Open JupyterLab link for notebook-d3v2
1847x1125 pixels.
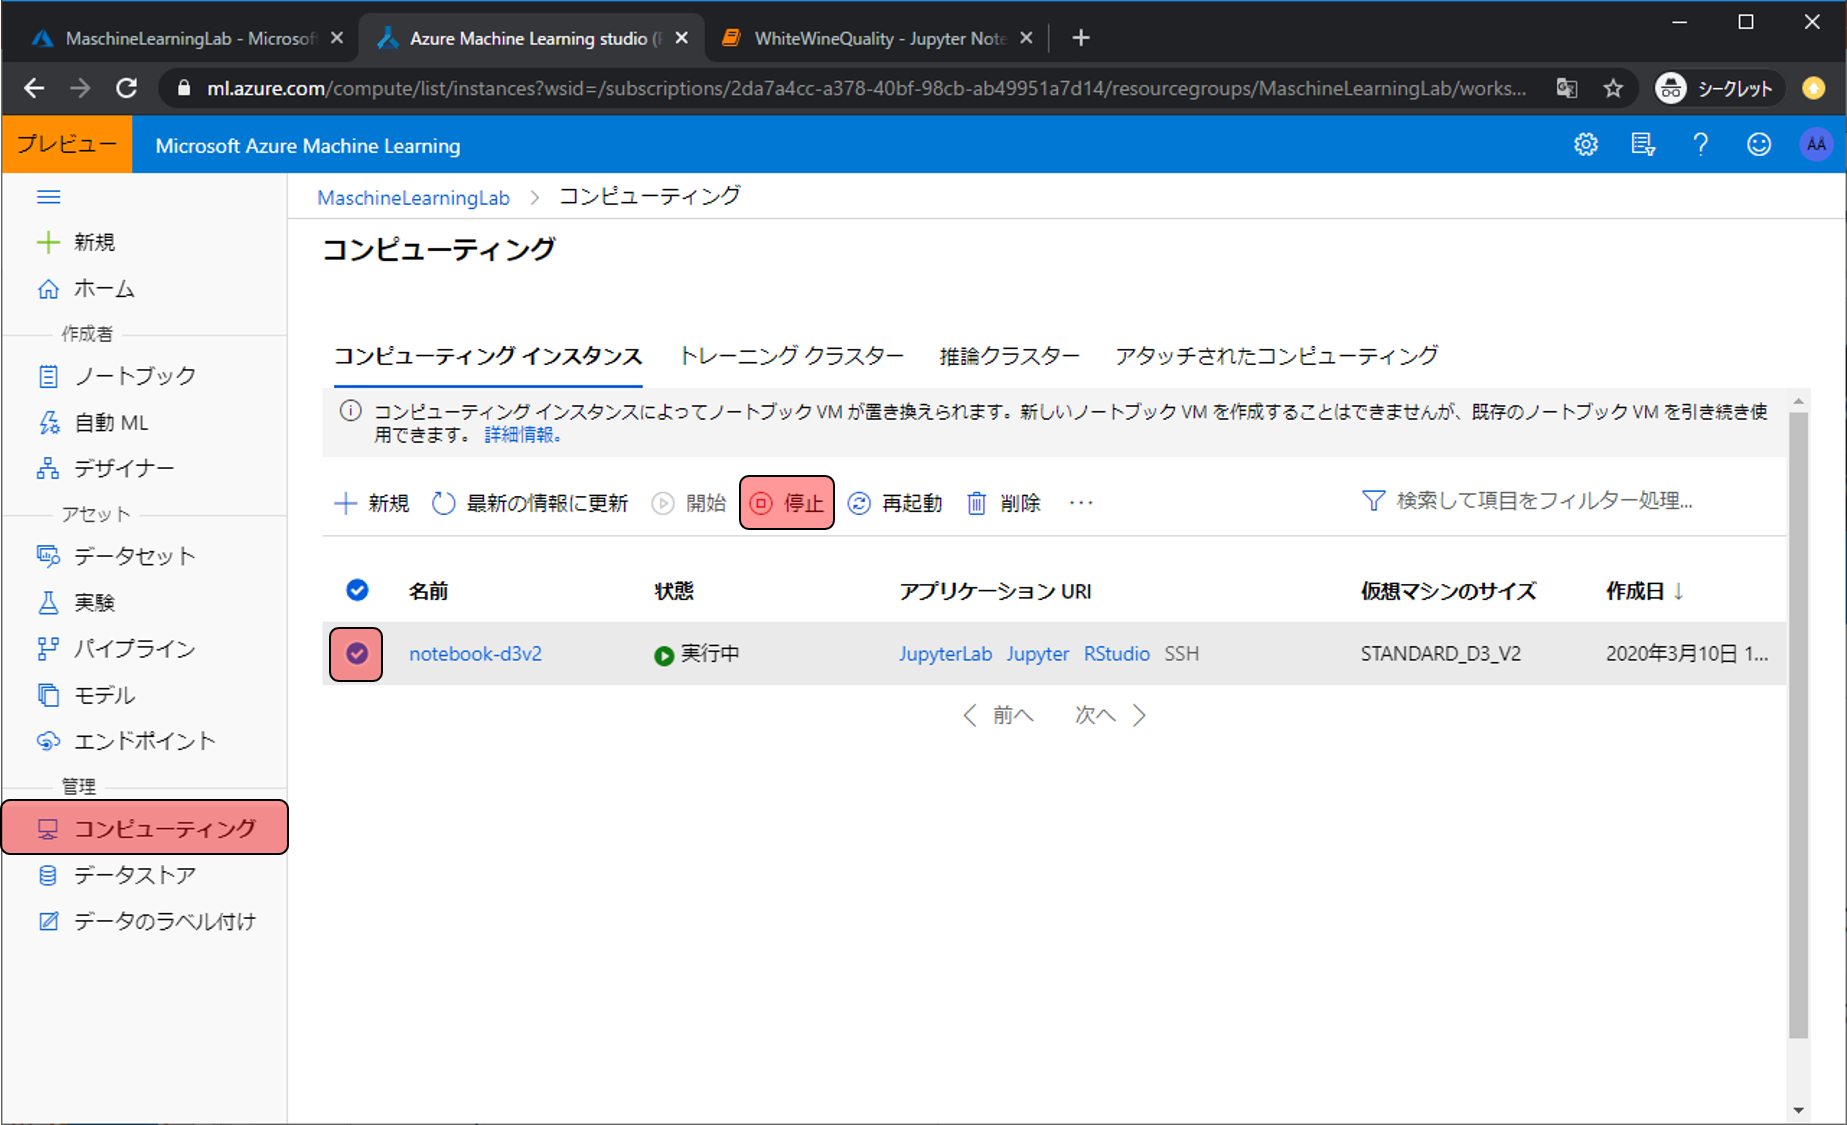point(945,654)
